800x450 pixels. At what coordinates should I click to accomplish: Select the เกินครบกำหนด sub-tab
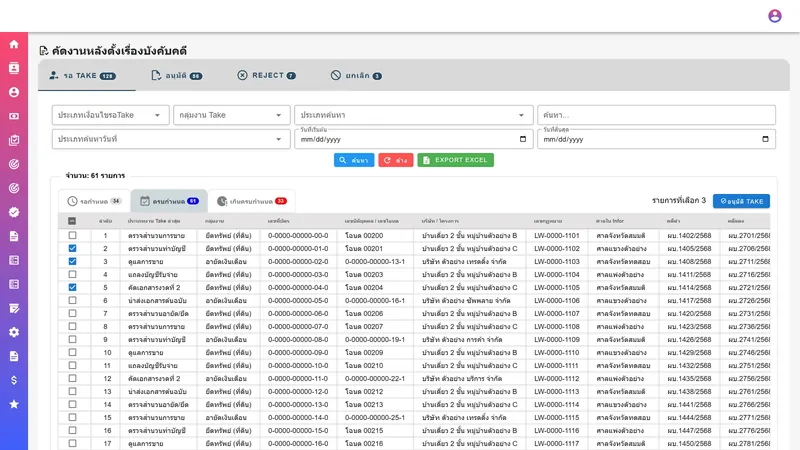(252, 201)
